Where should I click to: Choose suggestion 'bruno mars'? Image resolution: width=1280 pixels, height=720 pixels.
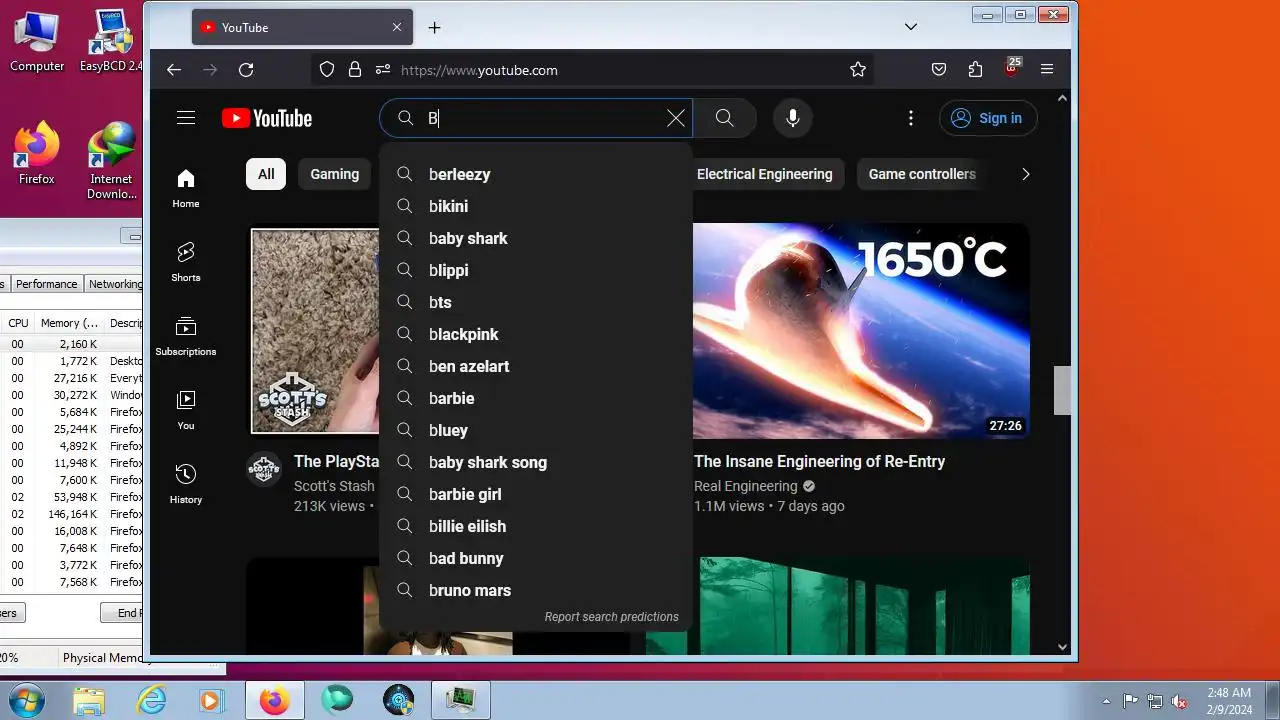[536, 590]
